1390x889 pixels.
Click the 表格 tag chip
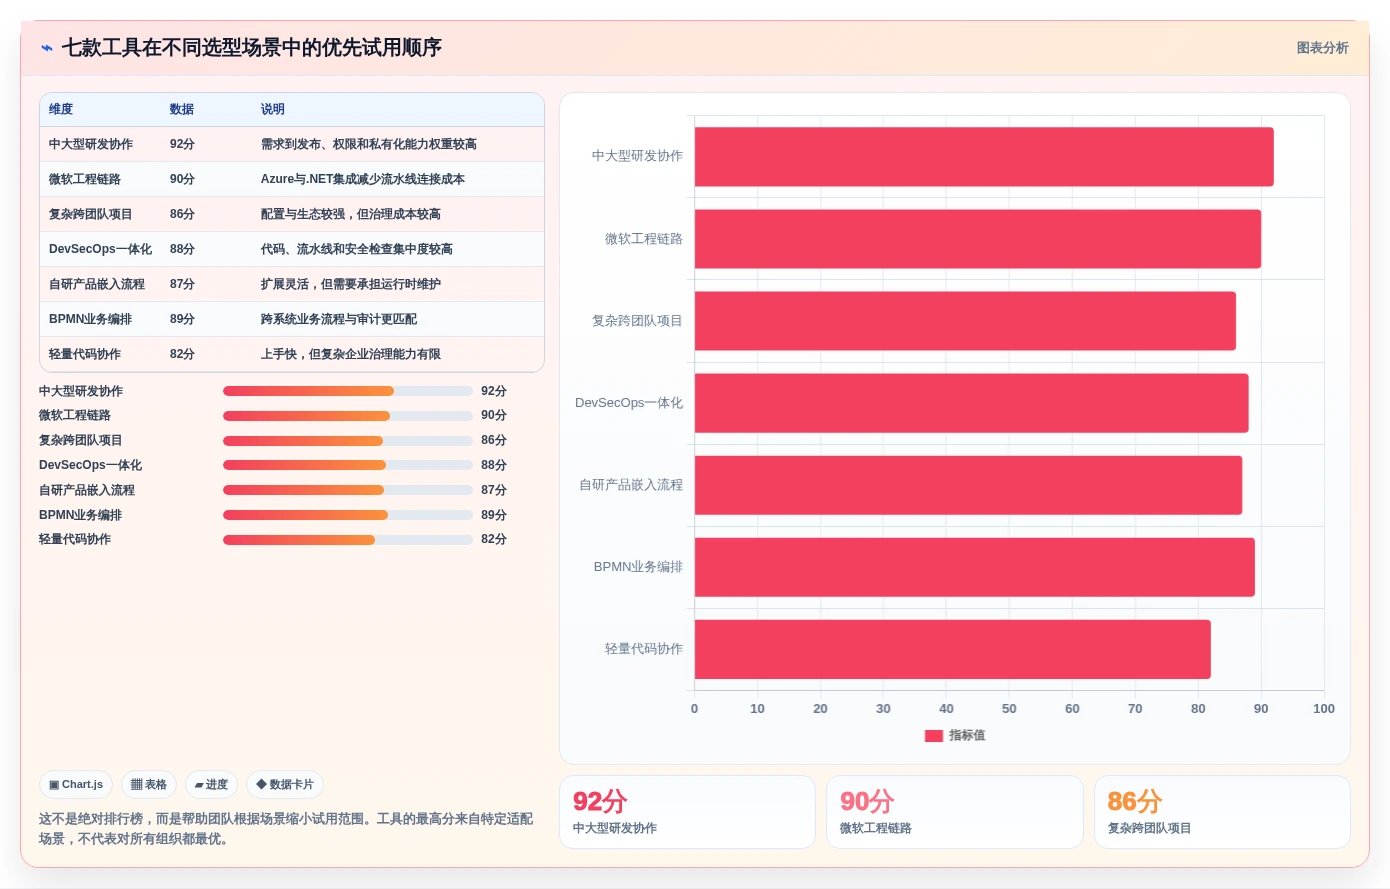149,785
